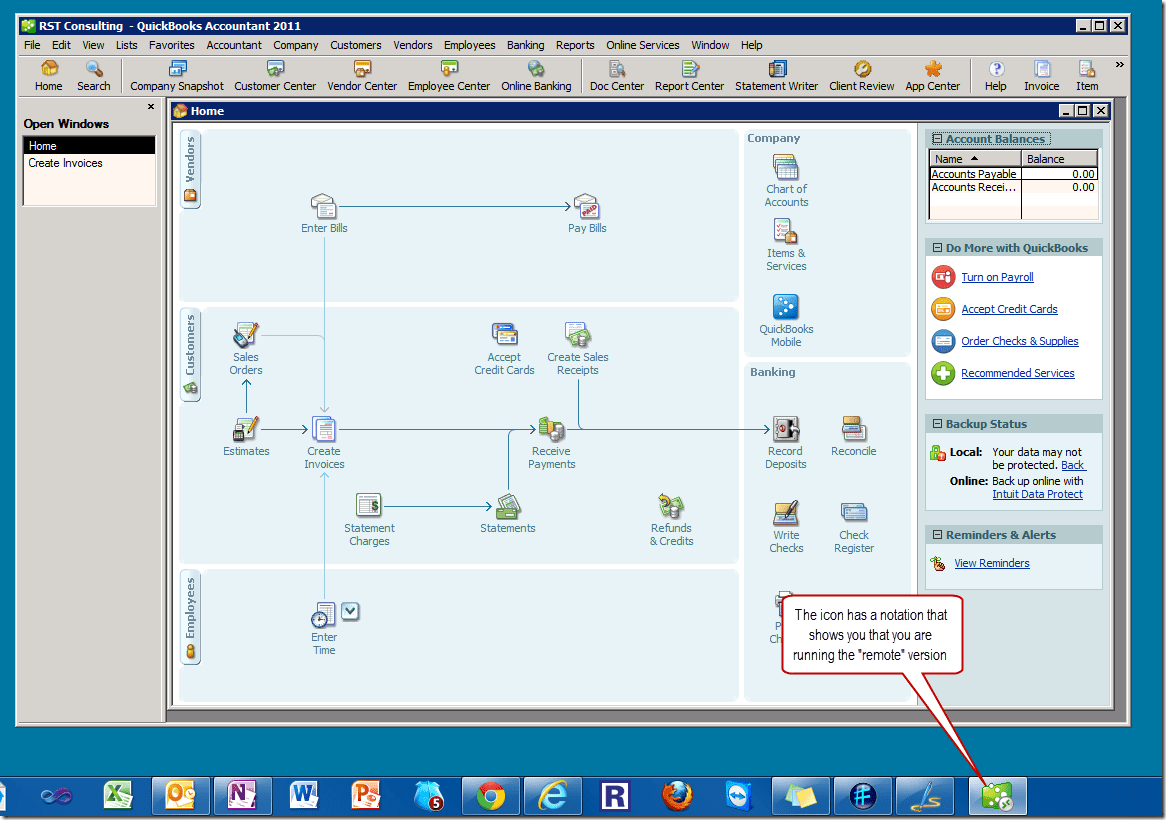Click the Record Deposits icon
Viewport: 1166px width, 820px height.
pyautogui.click(x=785, y=429)
